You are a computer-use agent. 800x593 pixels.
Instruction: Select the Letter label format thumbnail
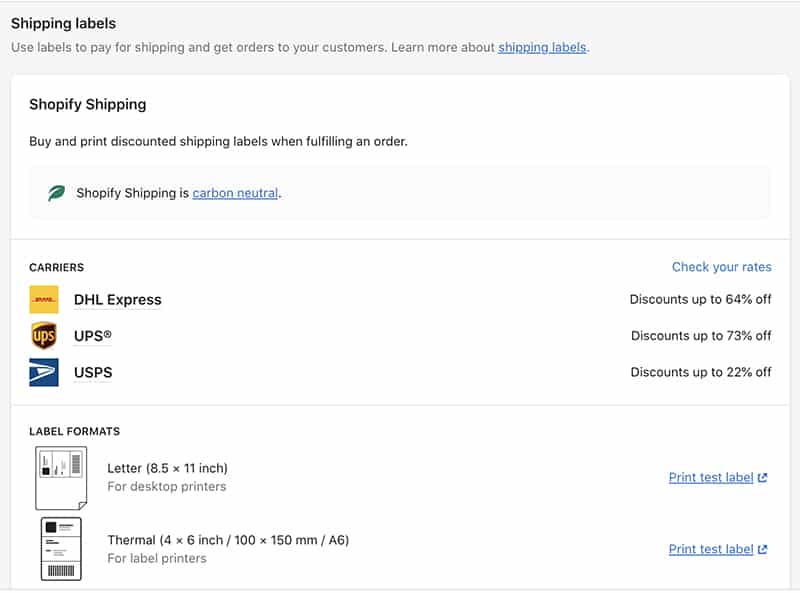click(x=61, y=478)
